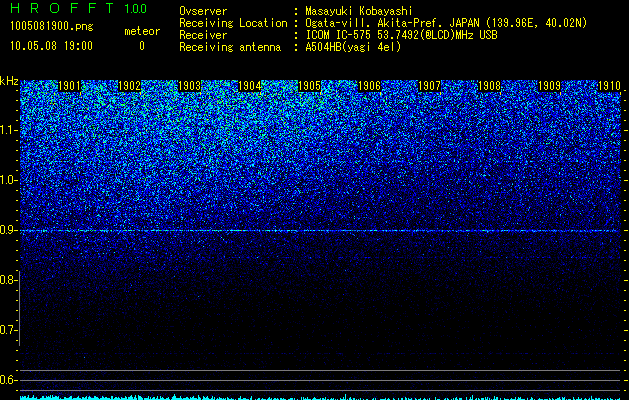
Task: Click the 1.0 kHz axis label
Action: click(7, 180)
